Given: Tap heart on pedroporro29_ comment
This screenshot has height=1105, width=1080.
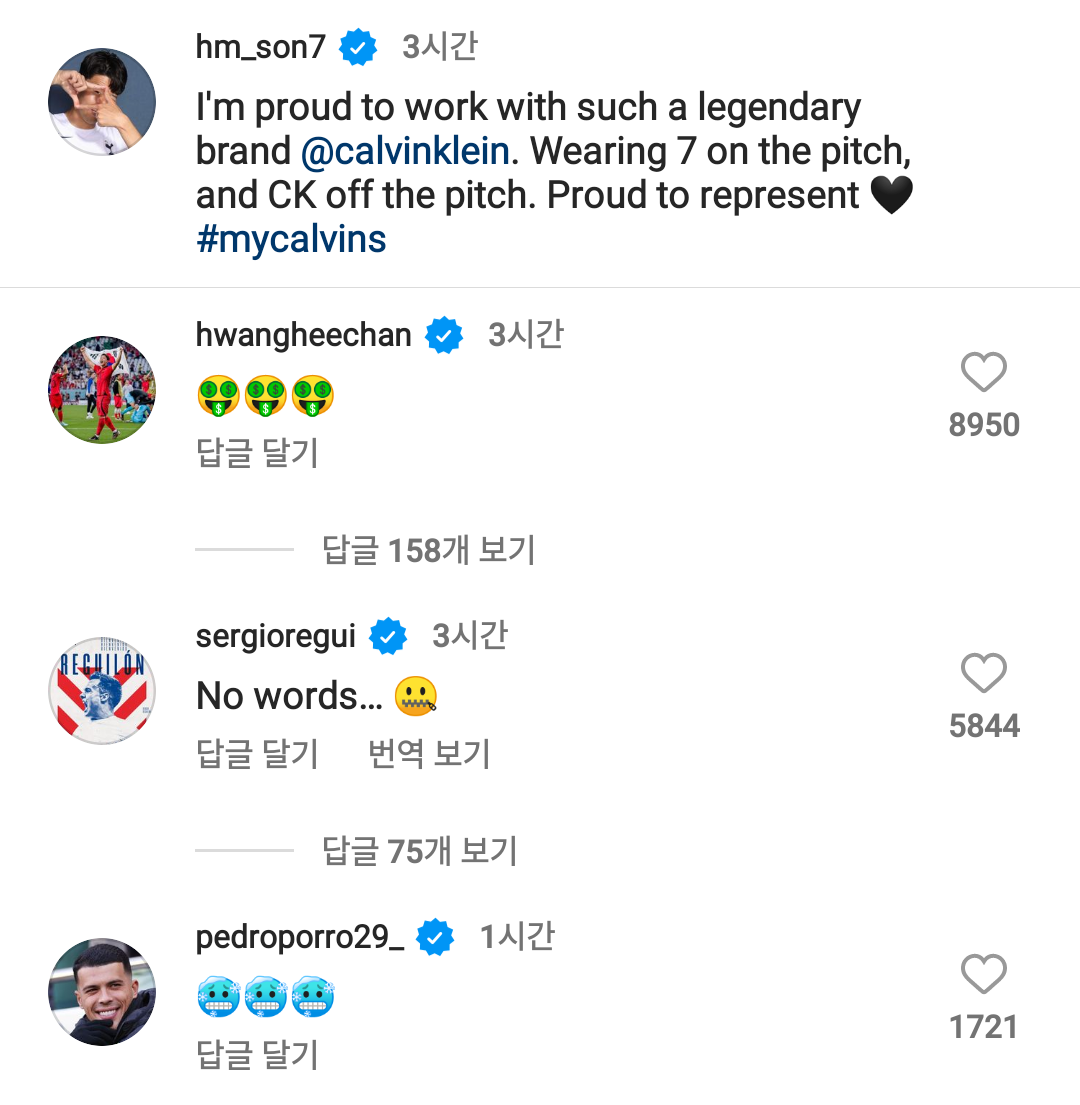Looking at the screenshot, I should [983, 973].
